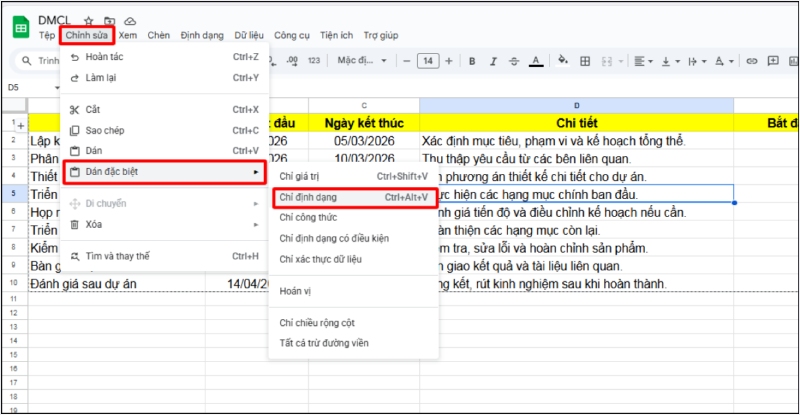The height and width of the screenshot is (415, 800).
Task: Choose Tìm và thay thế
Action: click(x=164, y=256)
